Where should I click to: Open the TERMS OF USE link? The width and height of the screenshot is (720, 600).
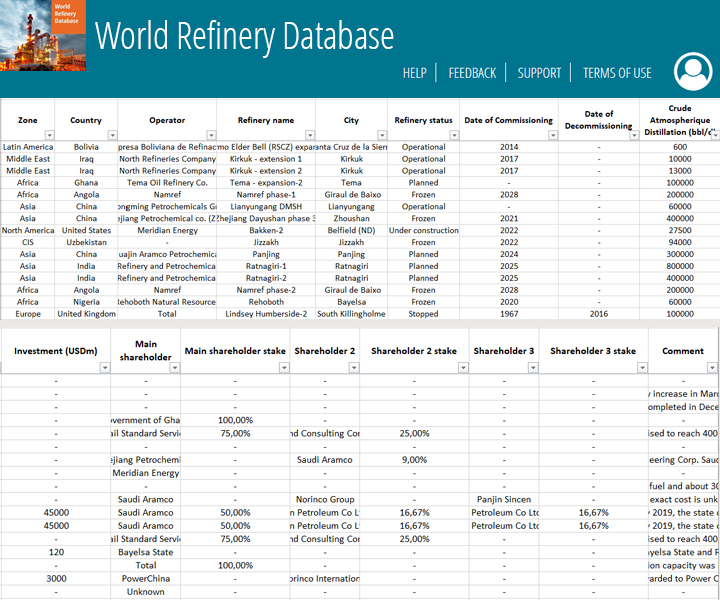617,73
